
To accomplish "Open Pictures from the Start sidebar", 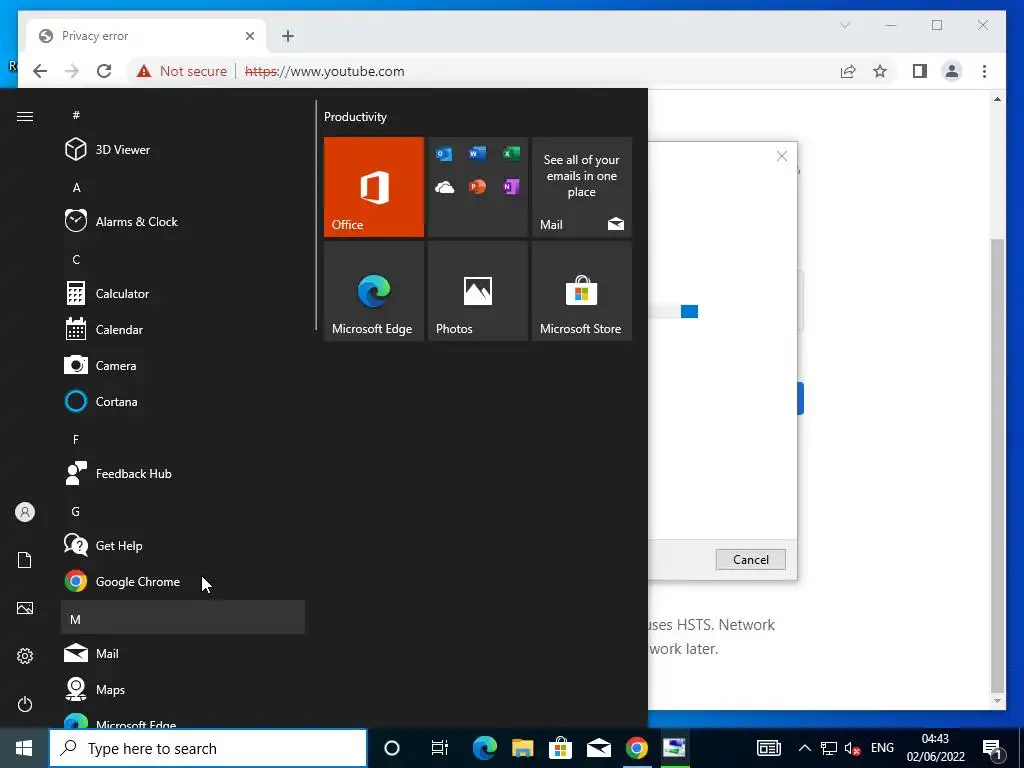I will coord(25,608).
